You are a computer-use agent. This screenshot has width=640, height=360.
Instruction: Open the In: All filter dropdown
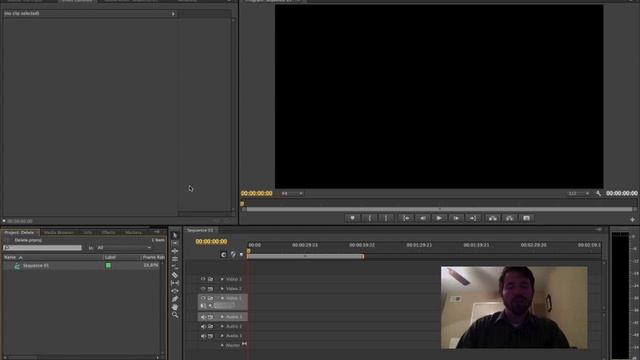tap(124, 248)
